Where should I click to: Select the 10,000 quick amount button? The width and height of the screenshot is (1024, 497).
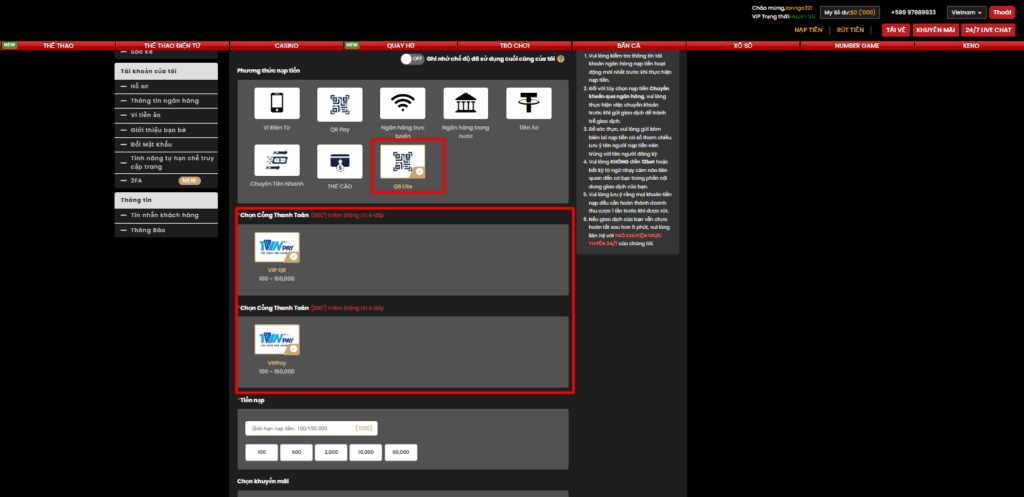pyautogui.click(x=366, y=452)
